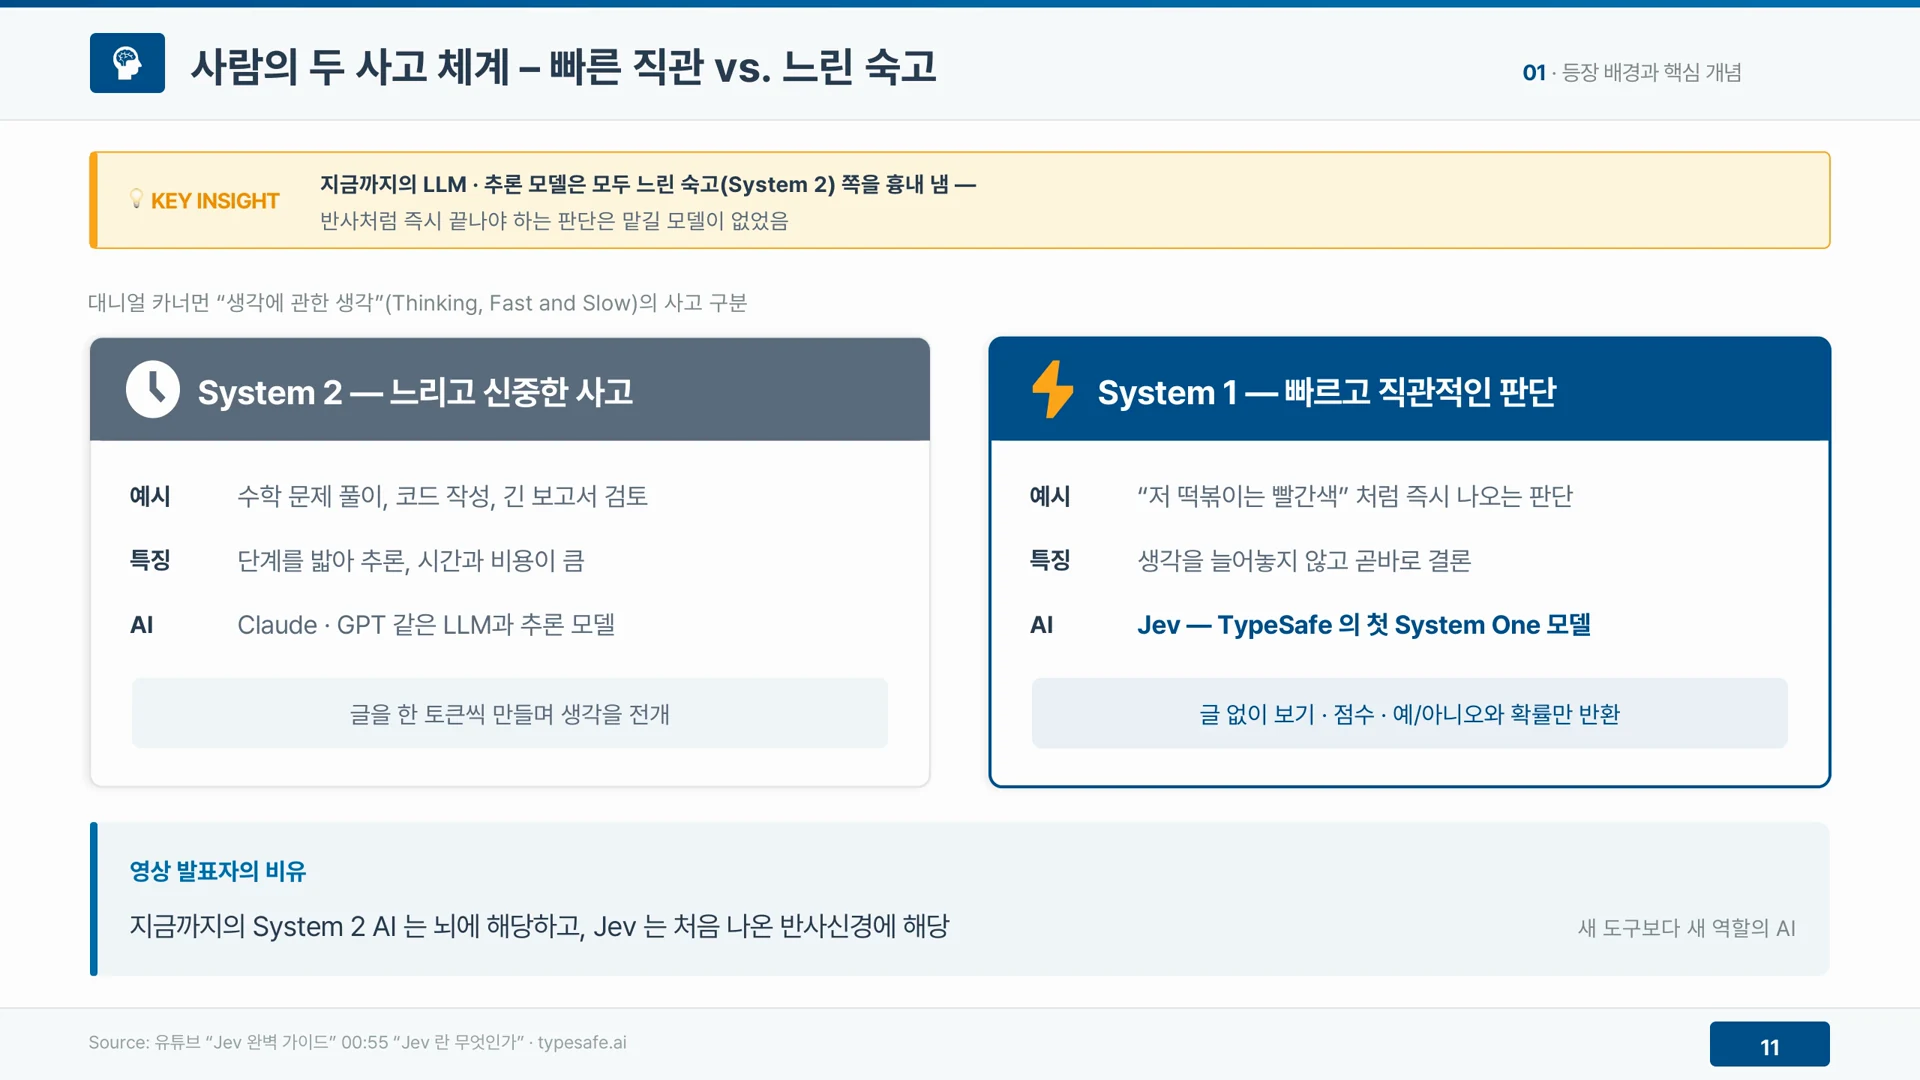
Task: Select 단계를 밟아 추론, 시간과 비용이 큼 text
Action: 411,560
